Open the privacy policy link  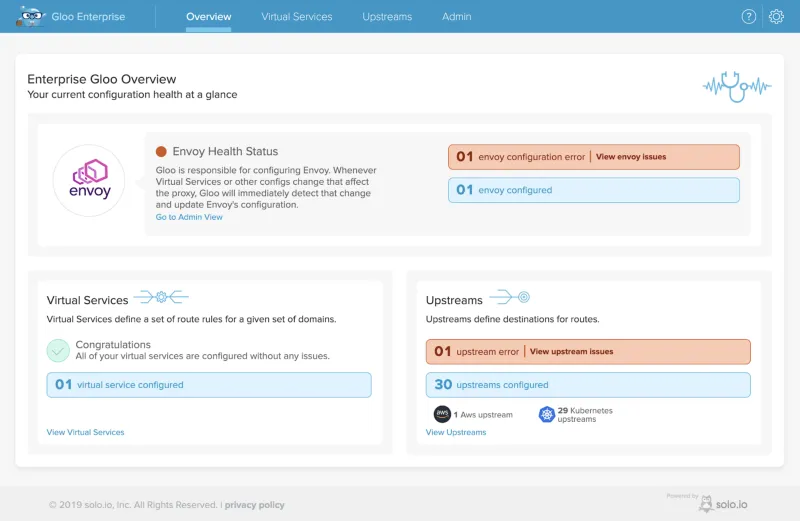pos(254,505)
